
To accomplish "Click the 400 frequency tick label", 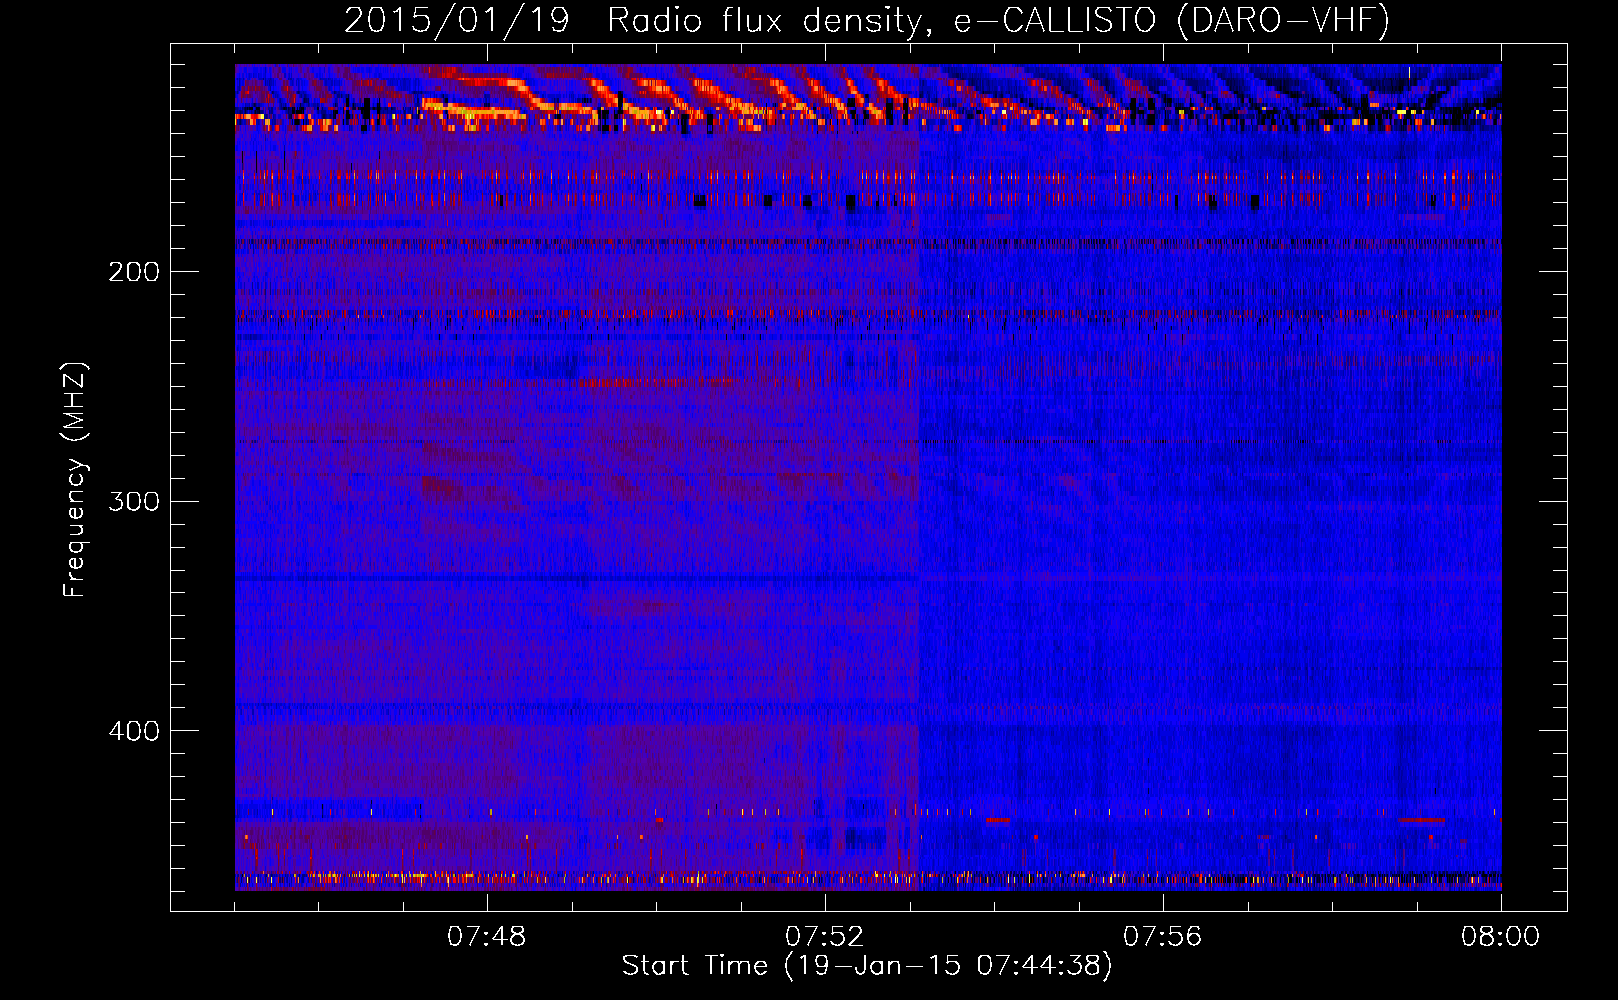I will (134, 731).
